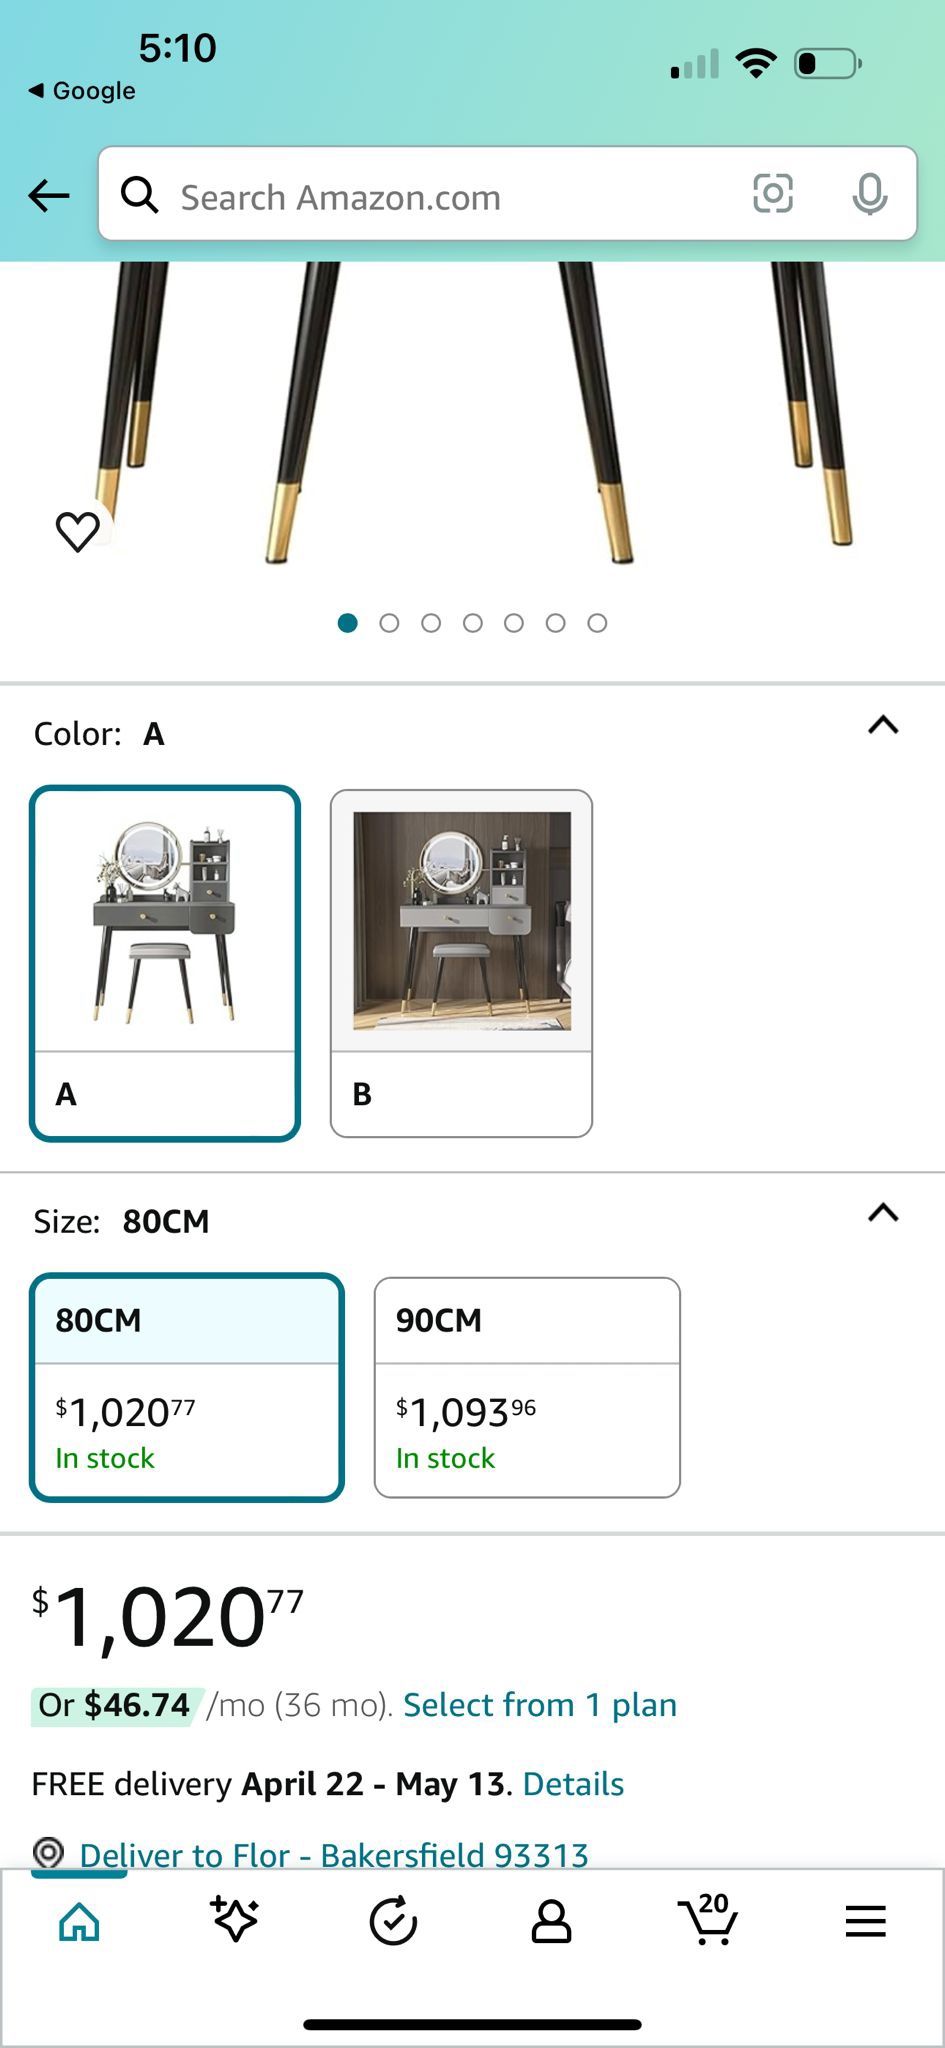The width and height of the screenshot is (945, 2048).
Task: Open the hamburger menu icon
Action: [865, 1921]
